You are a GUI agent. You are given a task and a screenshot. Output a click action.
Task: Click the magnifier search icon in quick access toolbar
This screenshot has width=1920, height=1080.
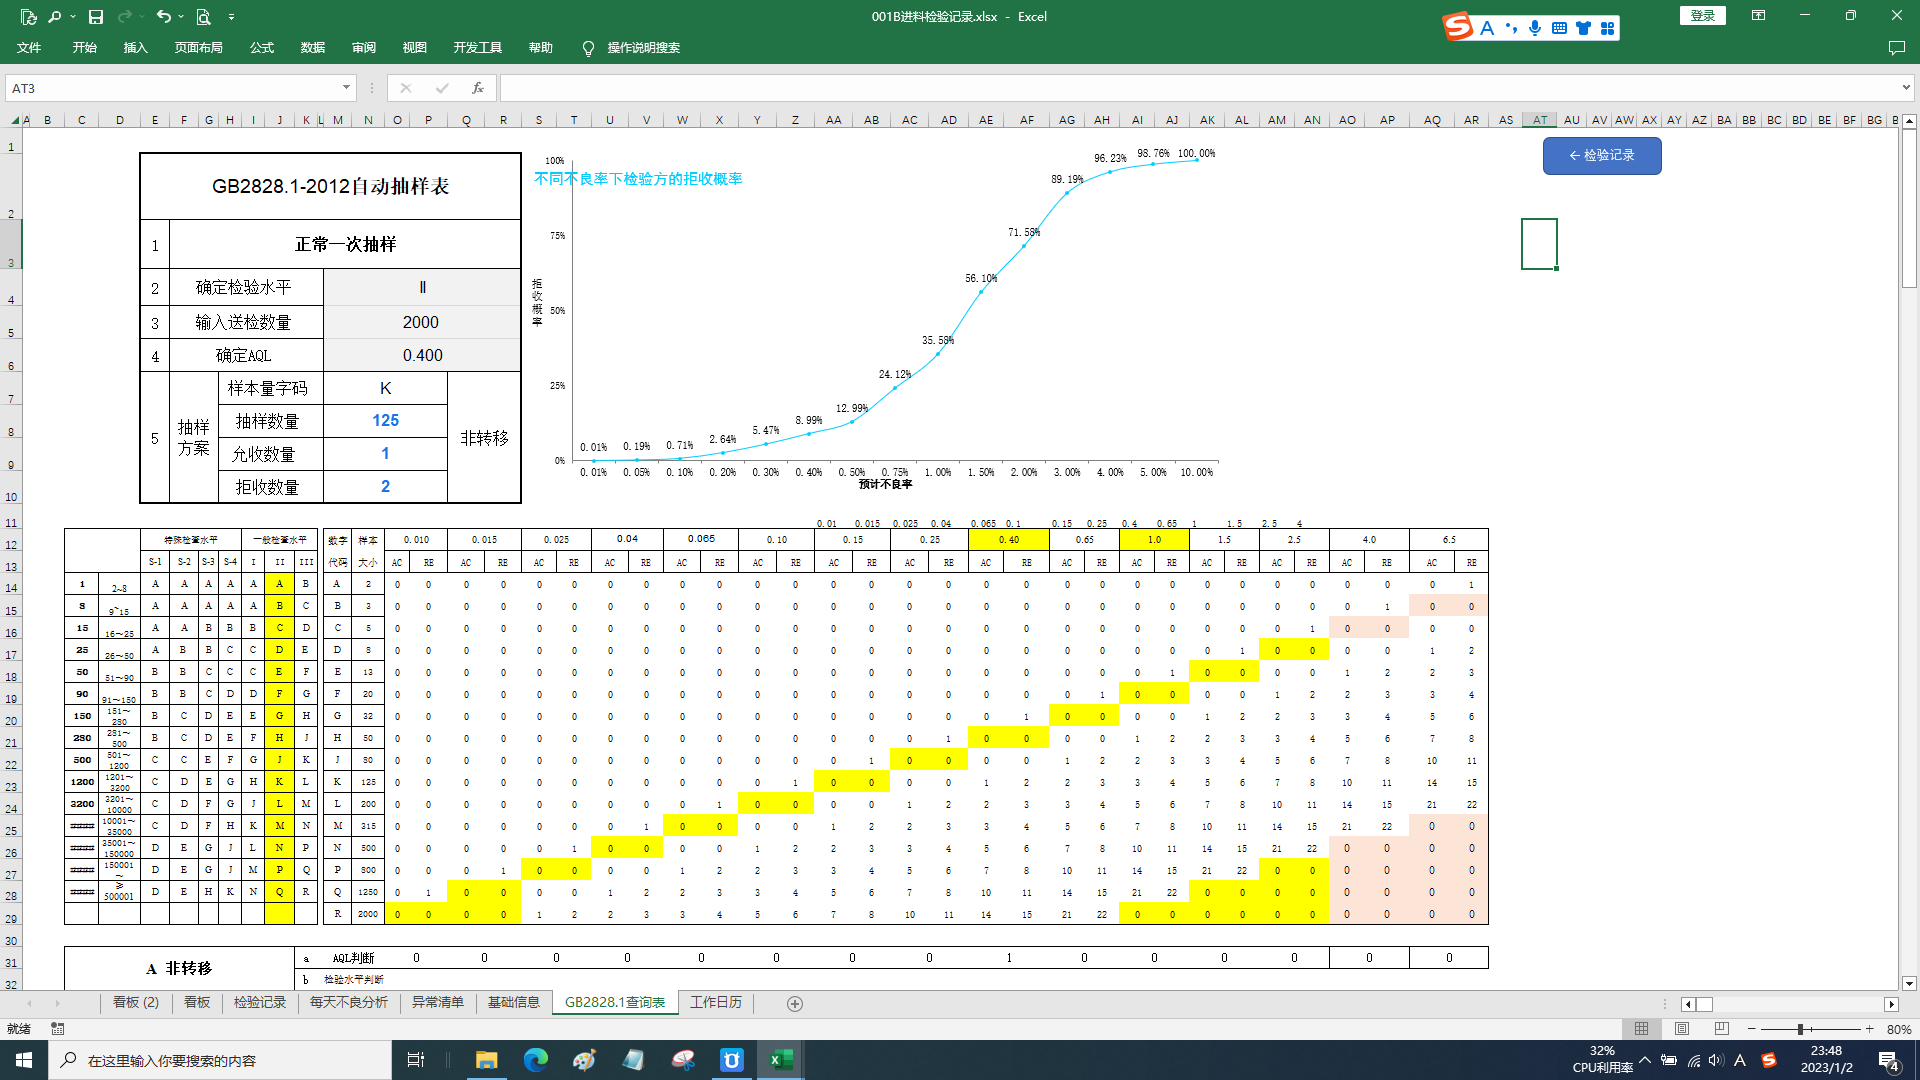coord(55,17)
